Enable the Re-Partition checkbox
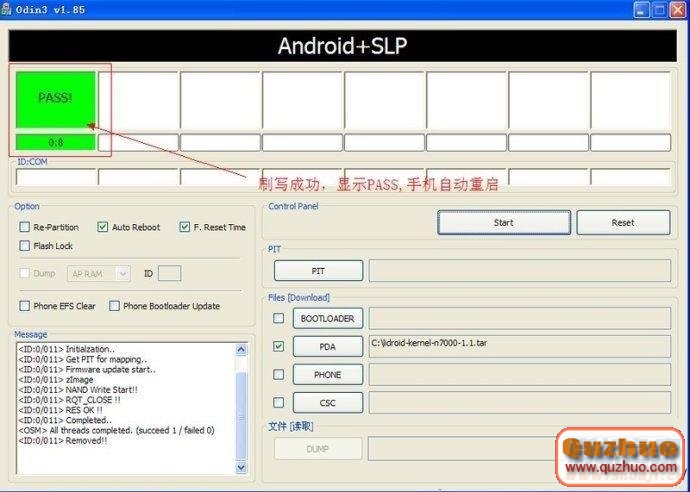The image size is (690, 492). tap(25, 227)
